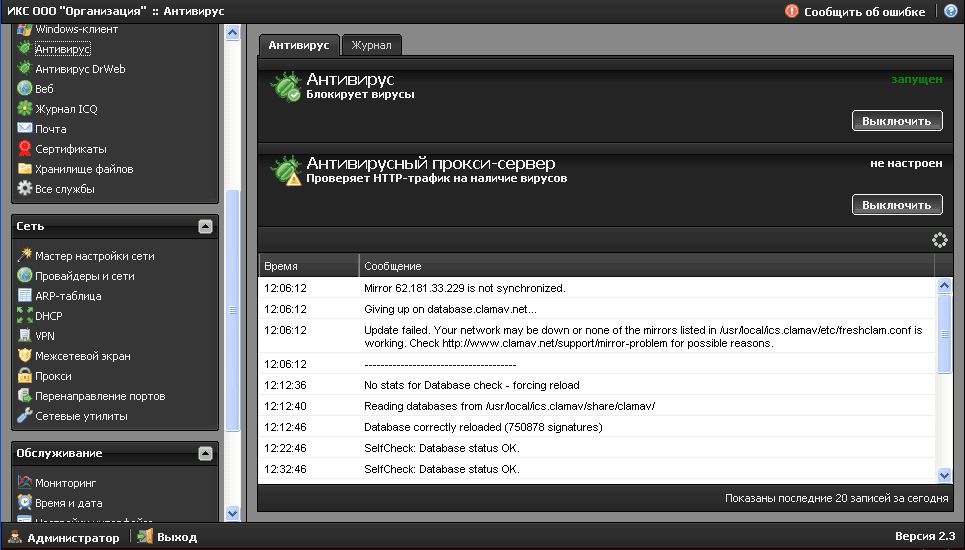965x550 pixels.
Task: Click the Сетевые утилиты wrench icon
Action: [x=25, y=415]
